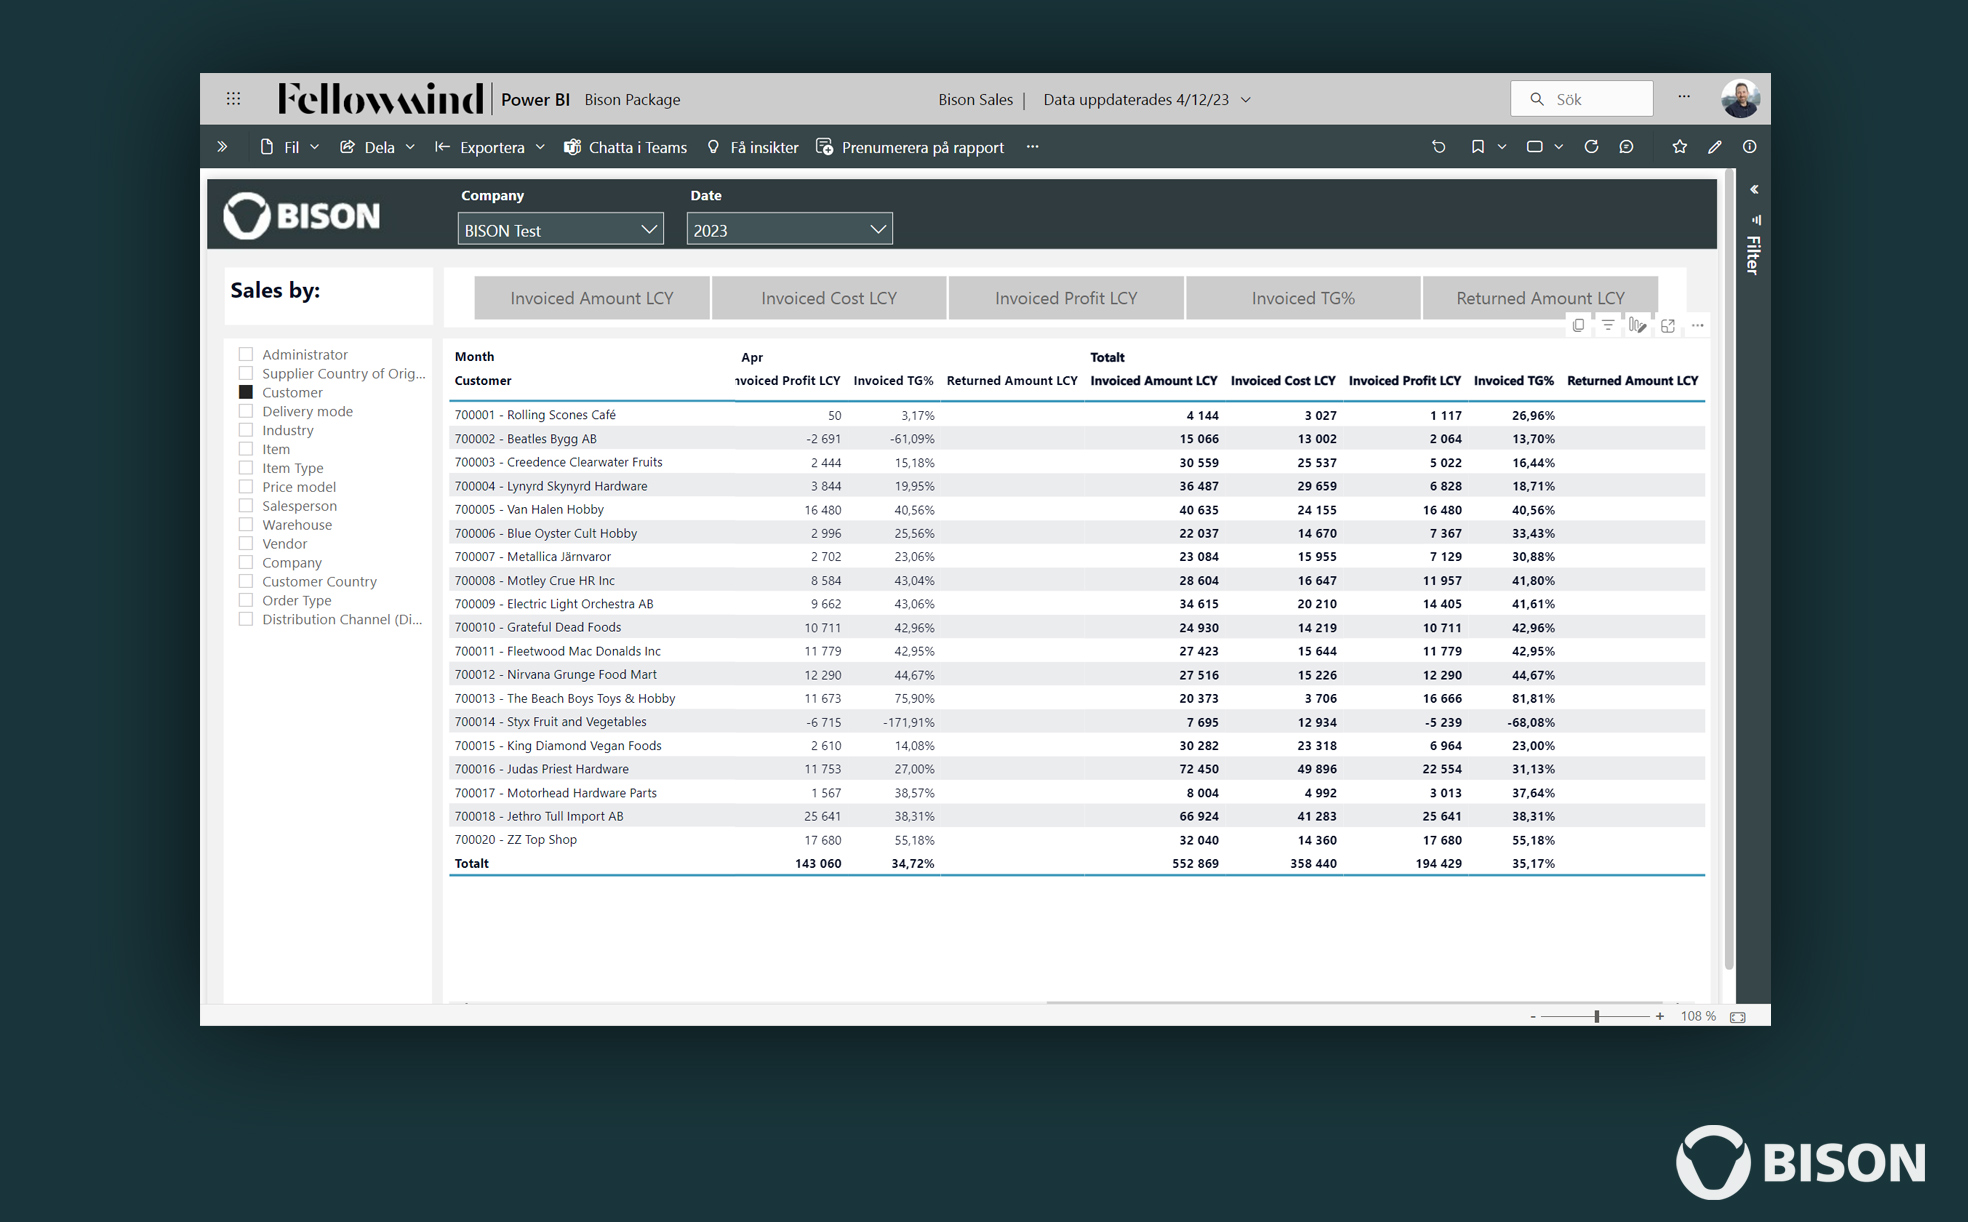Expand the Exportera menu chevron
This screenshot has width=1968, height=1222.
540,147
